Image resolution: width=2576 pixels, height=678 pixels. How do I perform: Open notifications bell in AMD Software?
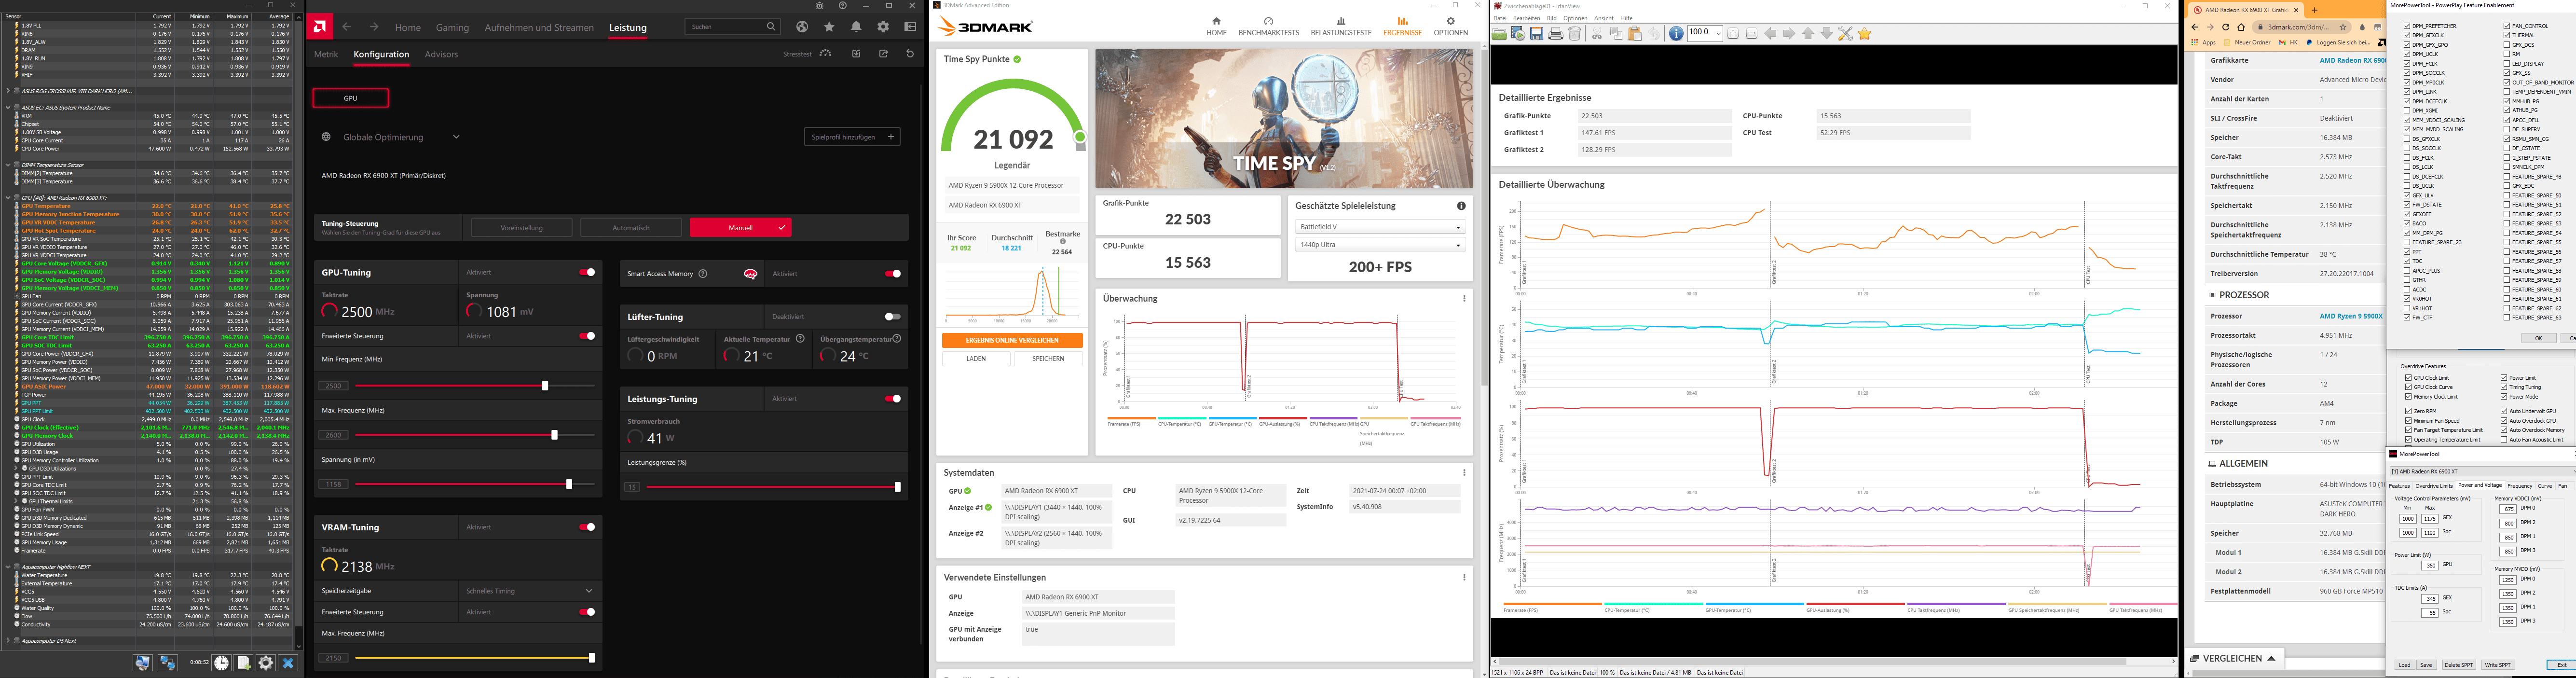(856, 27)
